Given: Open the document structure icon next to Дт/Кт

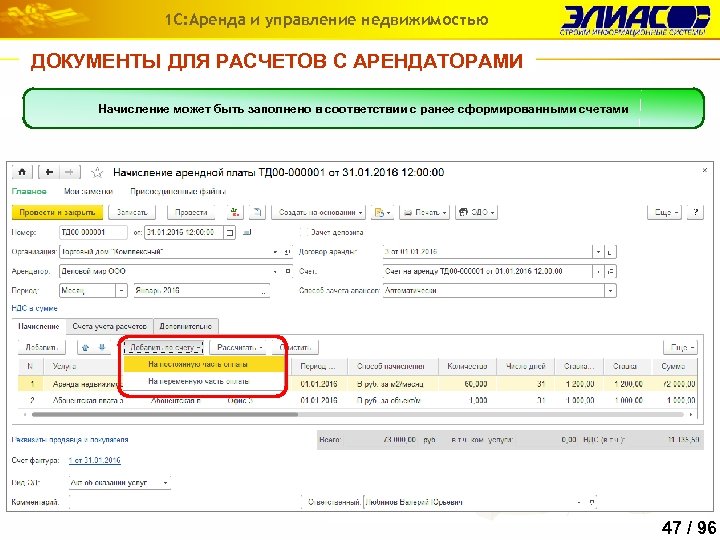Looking at the screenshot, I should (257, 212).
